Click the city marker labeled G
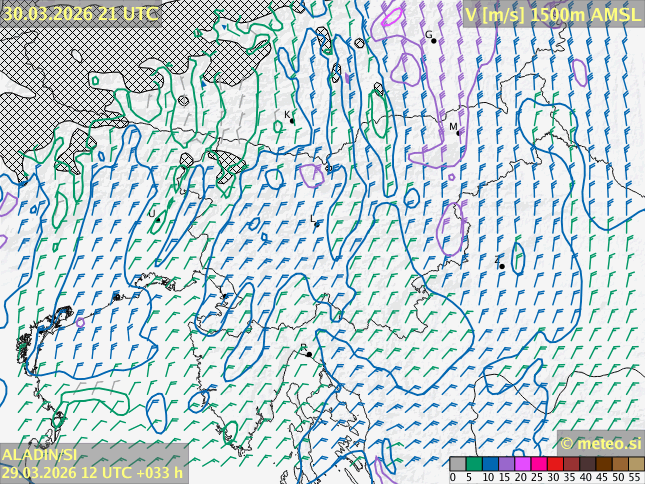Screen dimensions: 645x484 coord(433,40)
